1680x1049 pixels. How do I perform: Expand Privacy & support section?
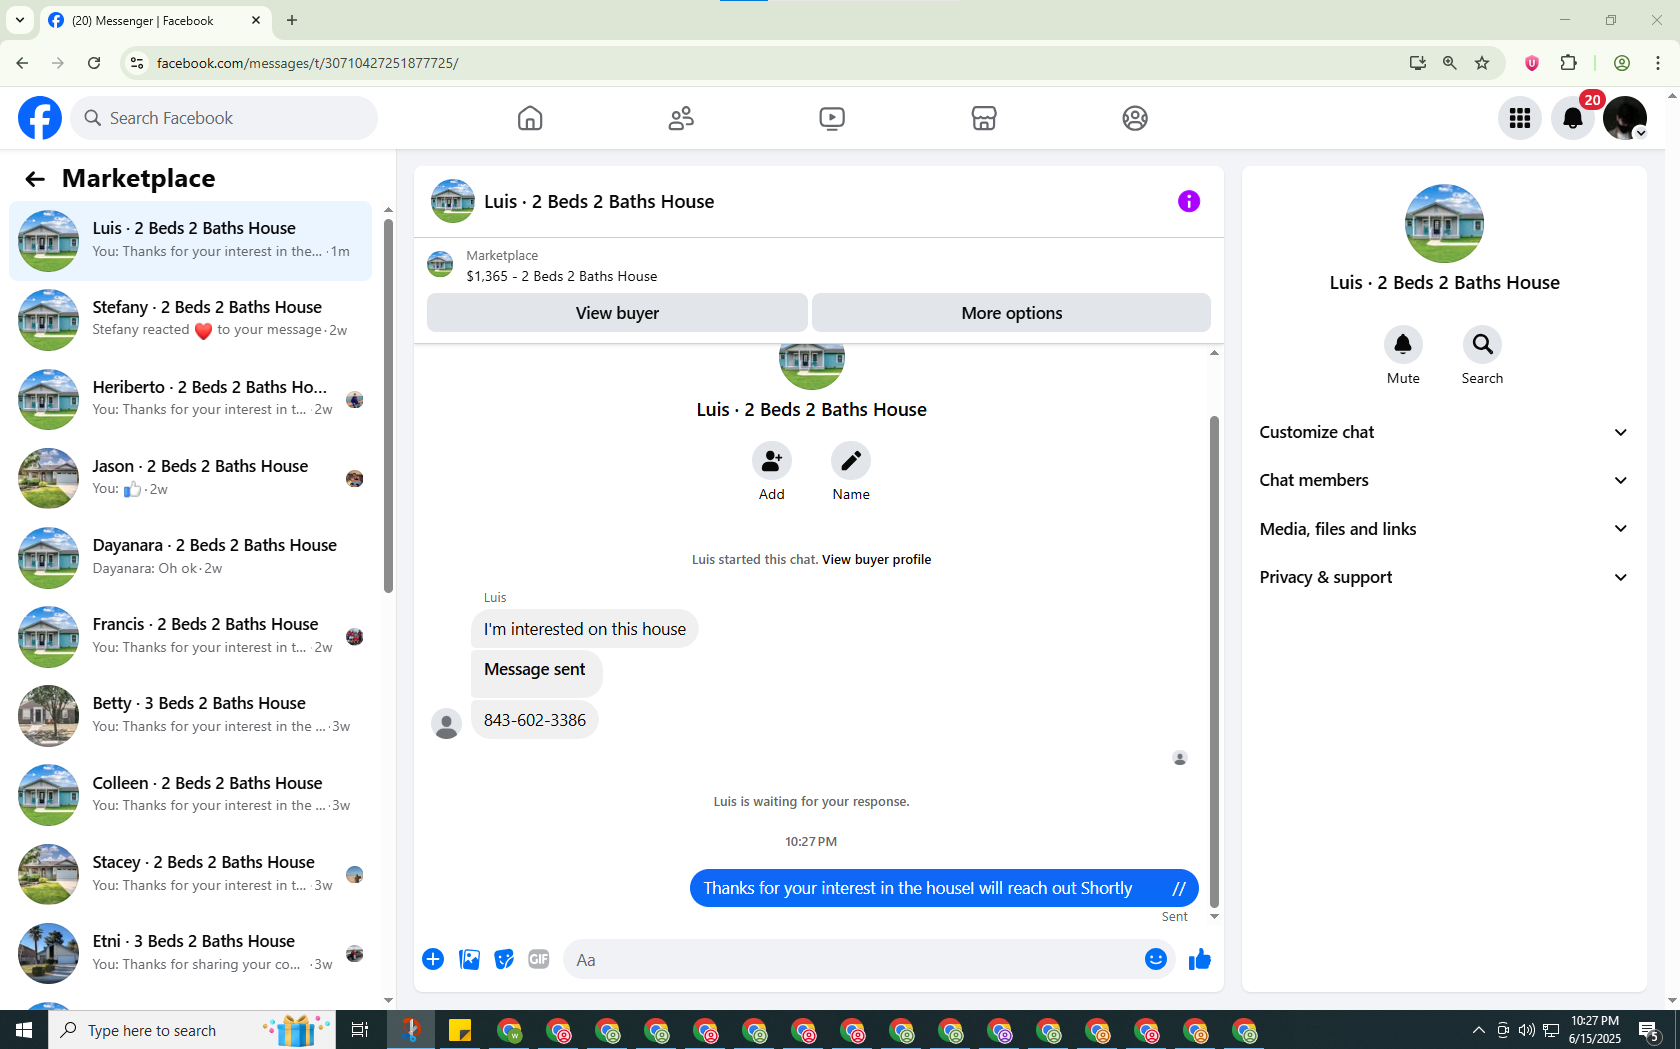pyautogui.click(x=1444, y=577)
